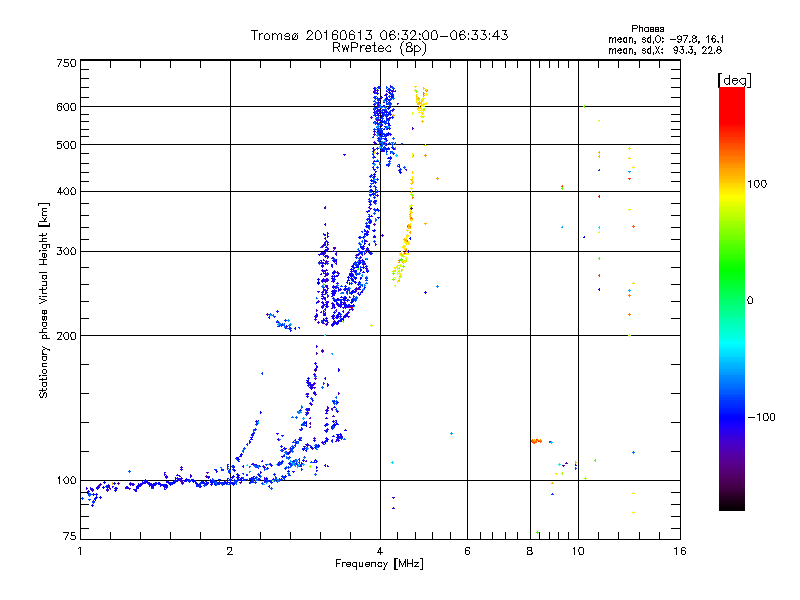Click the colorbar '100' tick label

[x=757, y=184]
